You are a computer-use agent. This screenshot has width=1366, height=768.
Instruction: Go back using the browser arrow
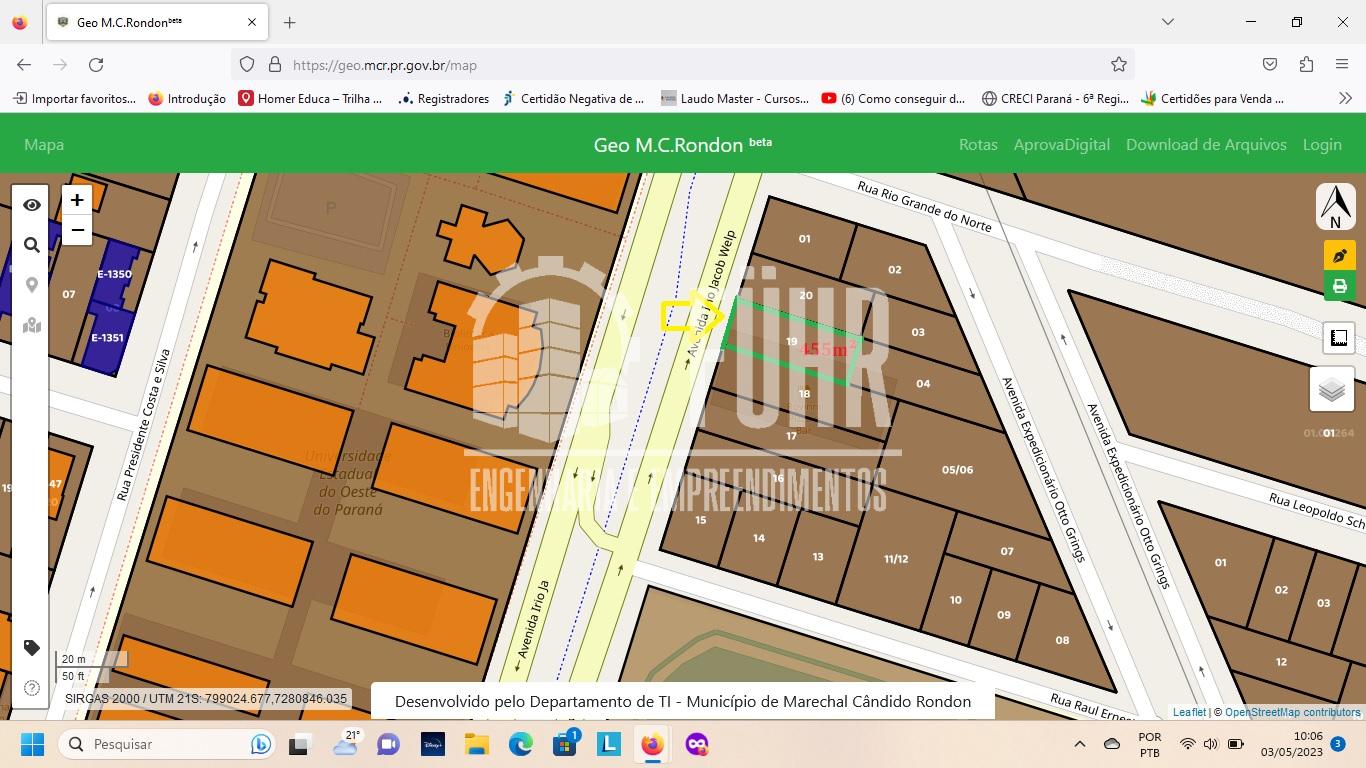click(24, 64)
